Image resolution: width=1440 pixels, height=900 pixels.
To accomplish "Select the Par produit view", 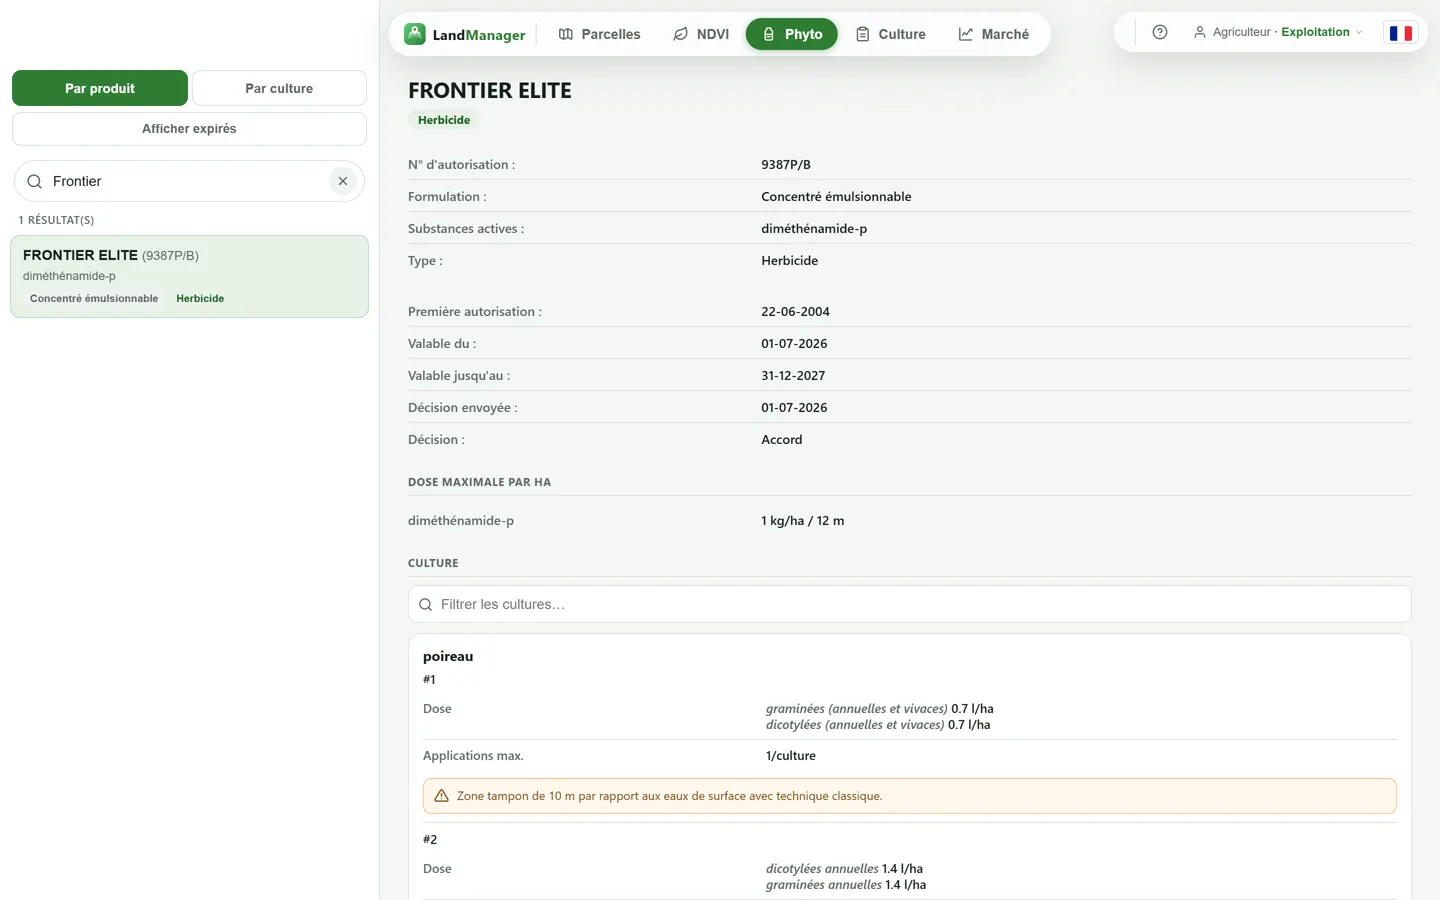I will [x=100, y=88].
